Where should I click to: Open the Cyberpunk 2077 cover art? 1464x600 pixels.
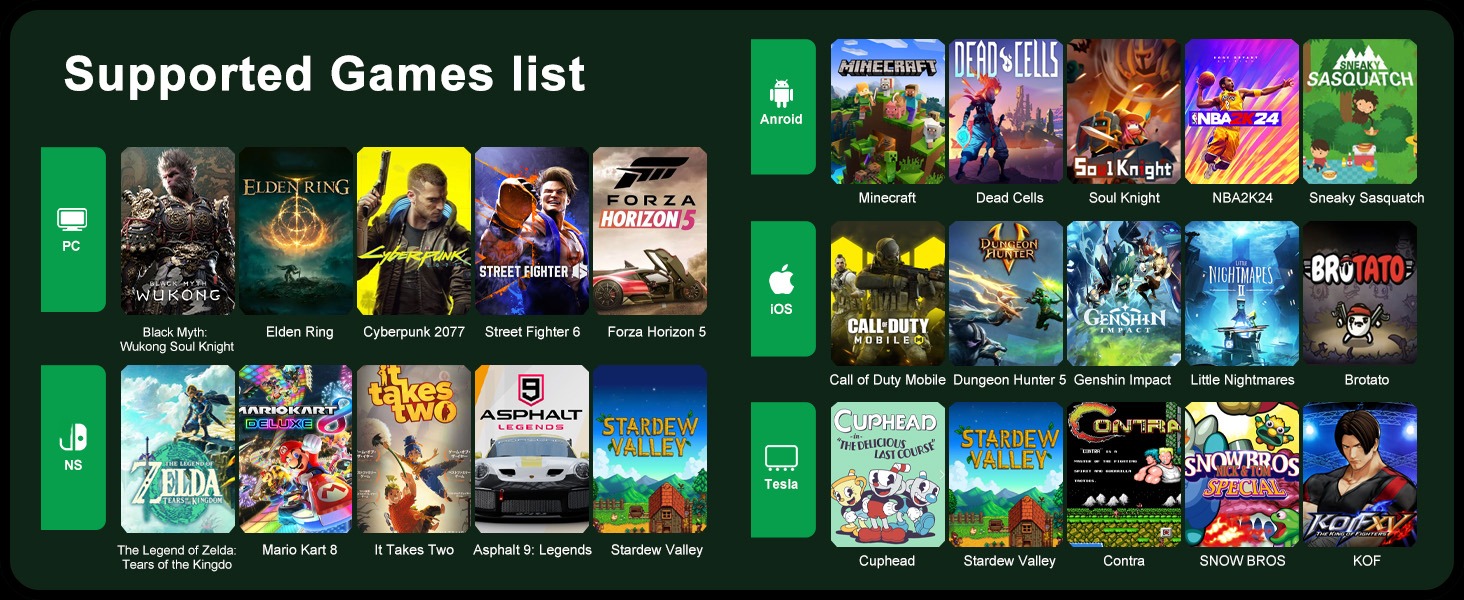pos(414,231)
